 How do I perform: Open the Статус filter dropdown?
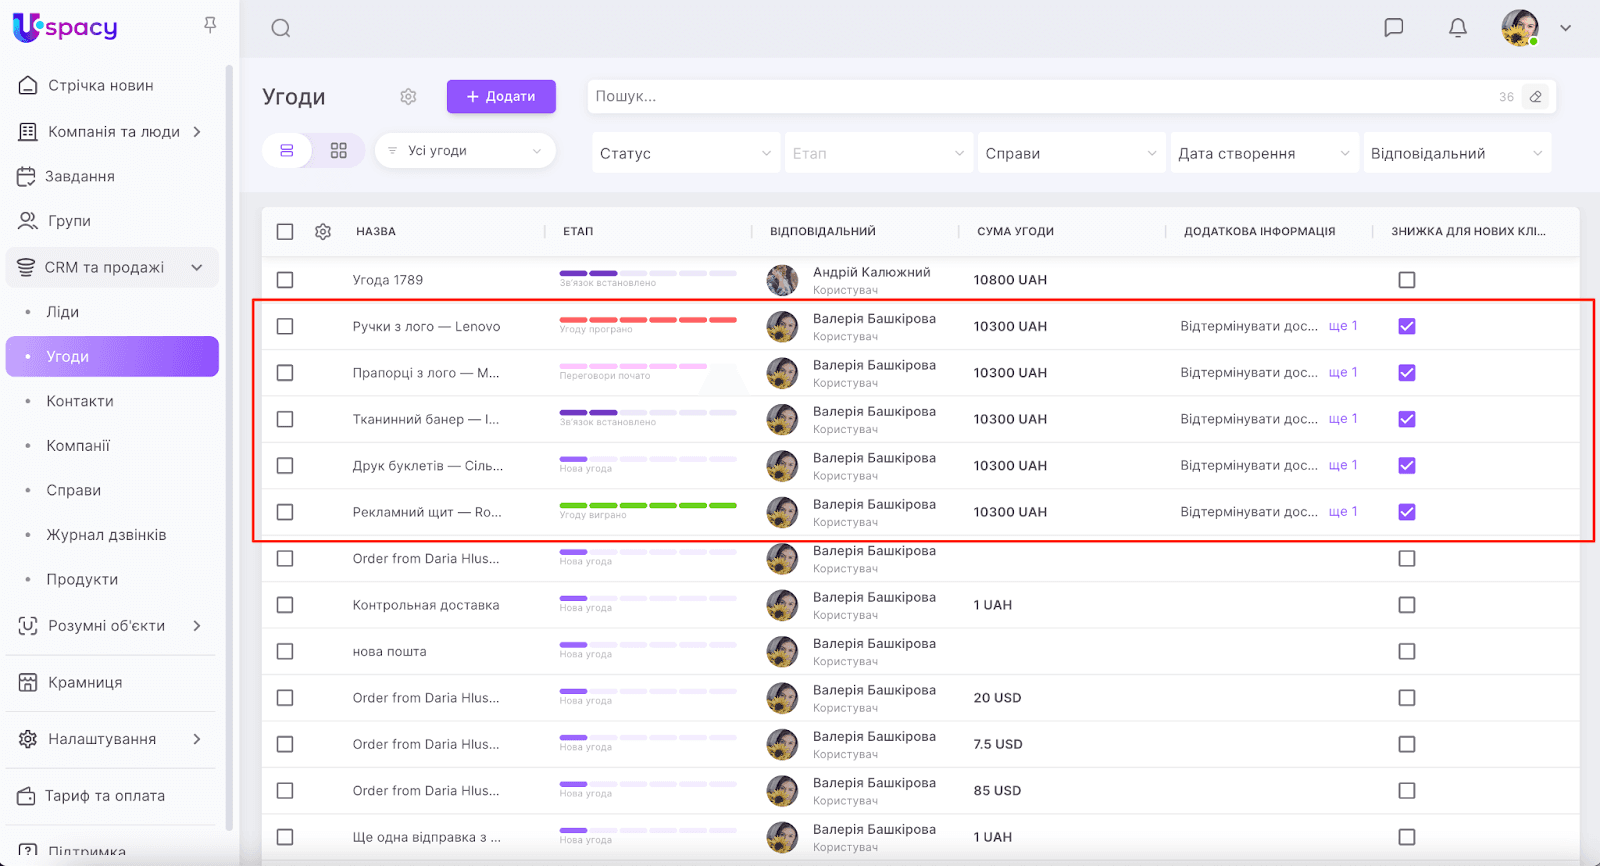(685, 153)
